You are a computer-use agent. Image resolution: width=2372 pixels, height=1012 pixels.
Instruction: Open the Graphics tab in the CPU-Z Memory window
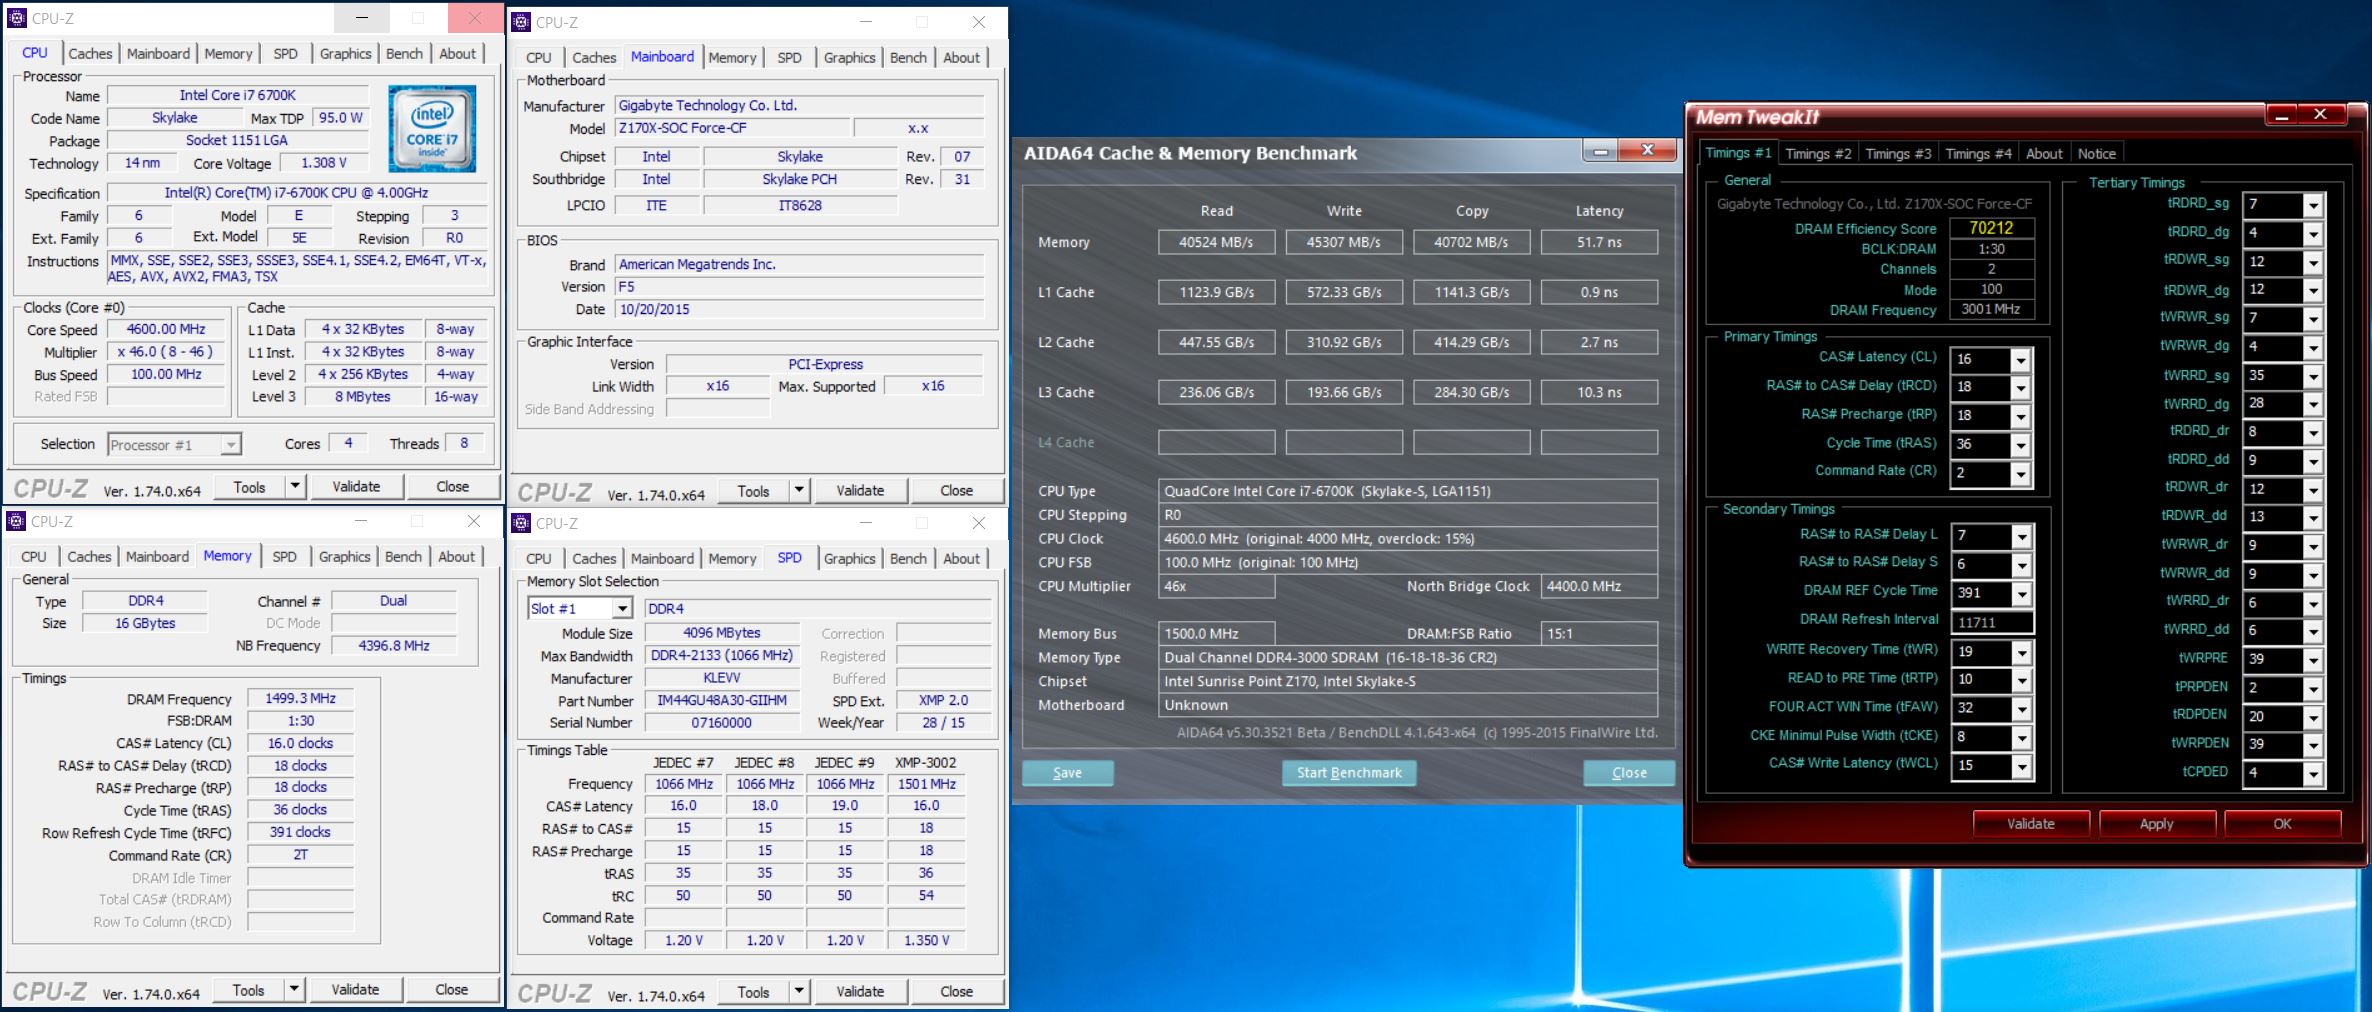[344, 557]
